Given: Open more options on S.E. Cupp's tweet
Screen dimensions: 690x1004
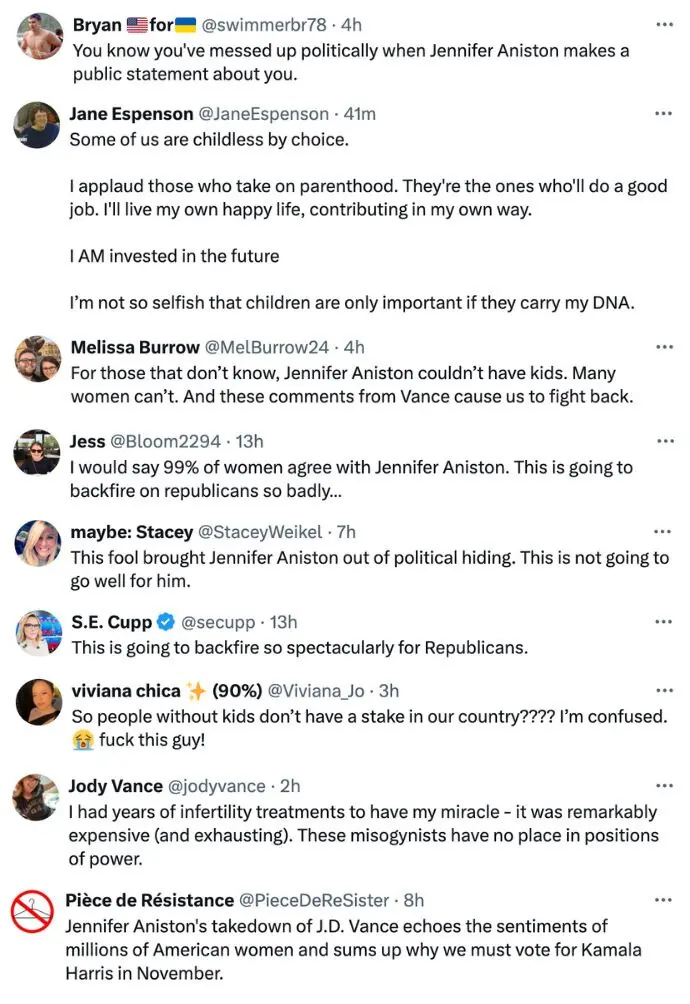Looking at the screenshot, I should [x=664, y=622].
